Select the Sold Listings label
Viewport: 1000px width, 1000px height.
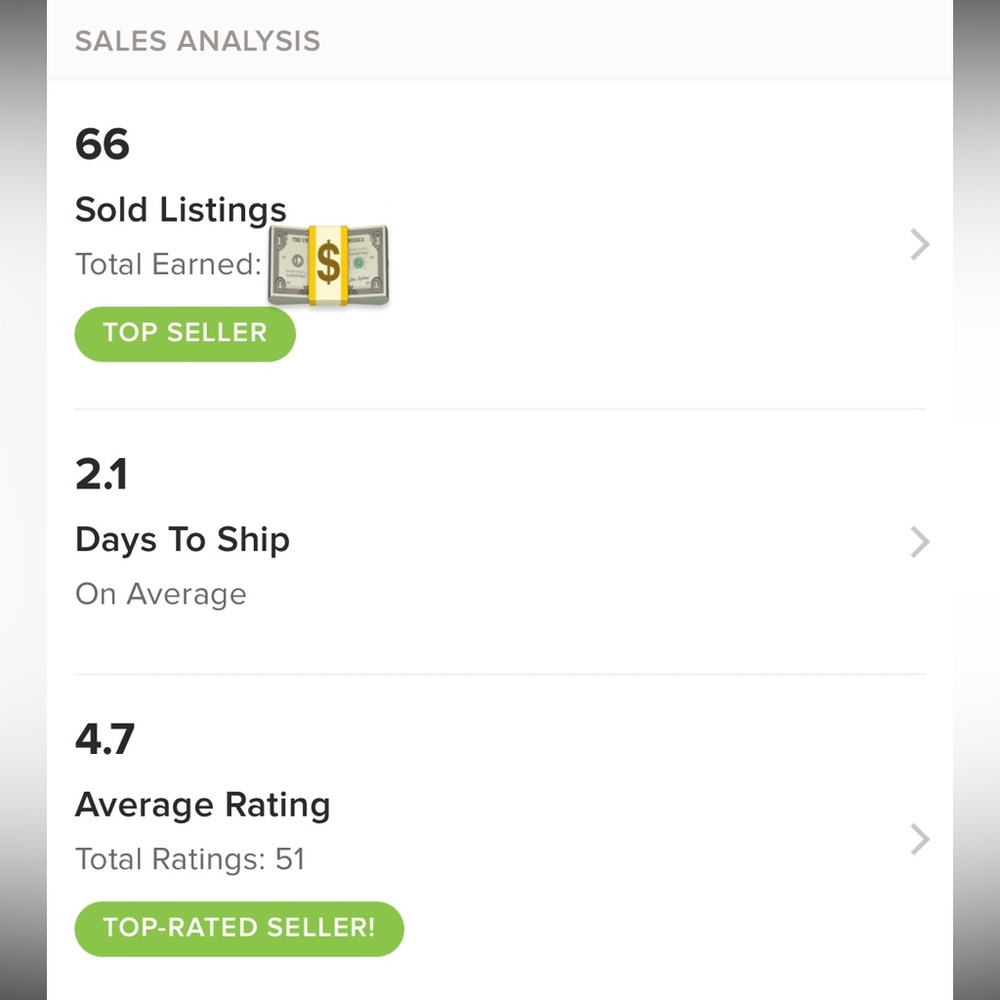pyautogui.click(x=181, y=210)
